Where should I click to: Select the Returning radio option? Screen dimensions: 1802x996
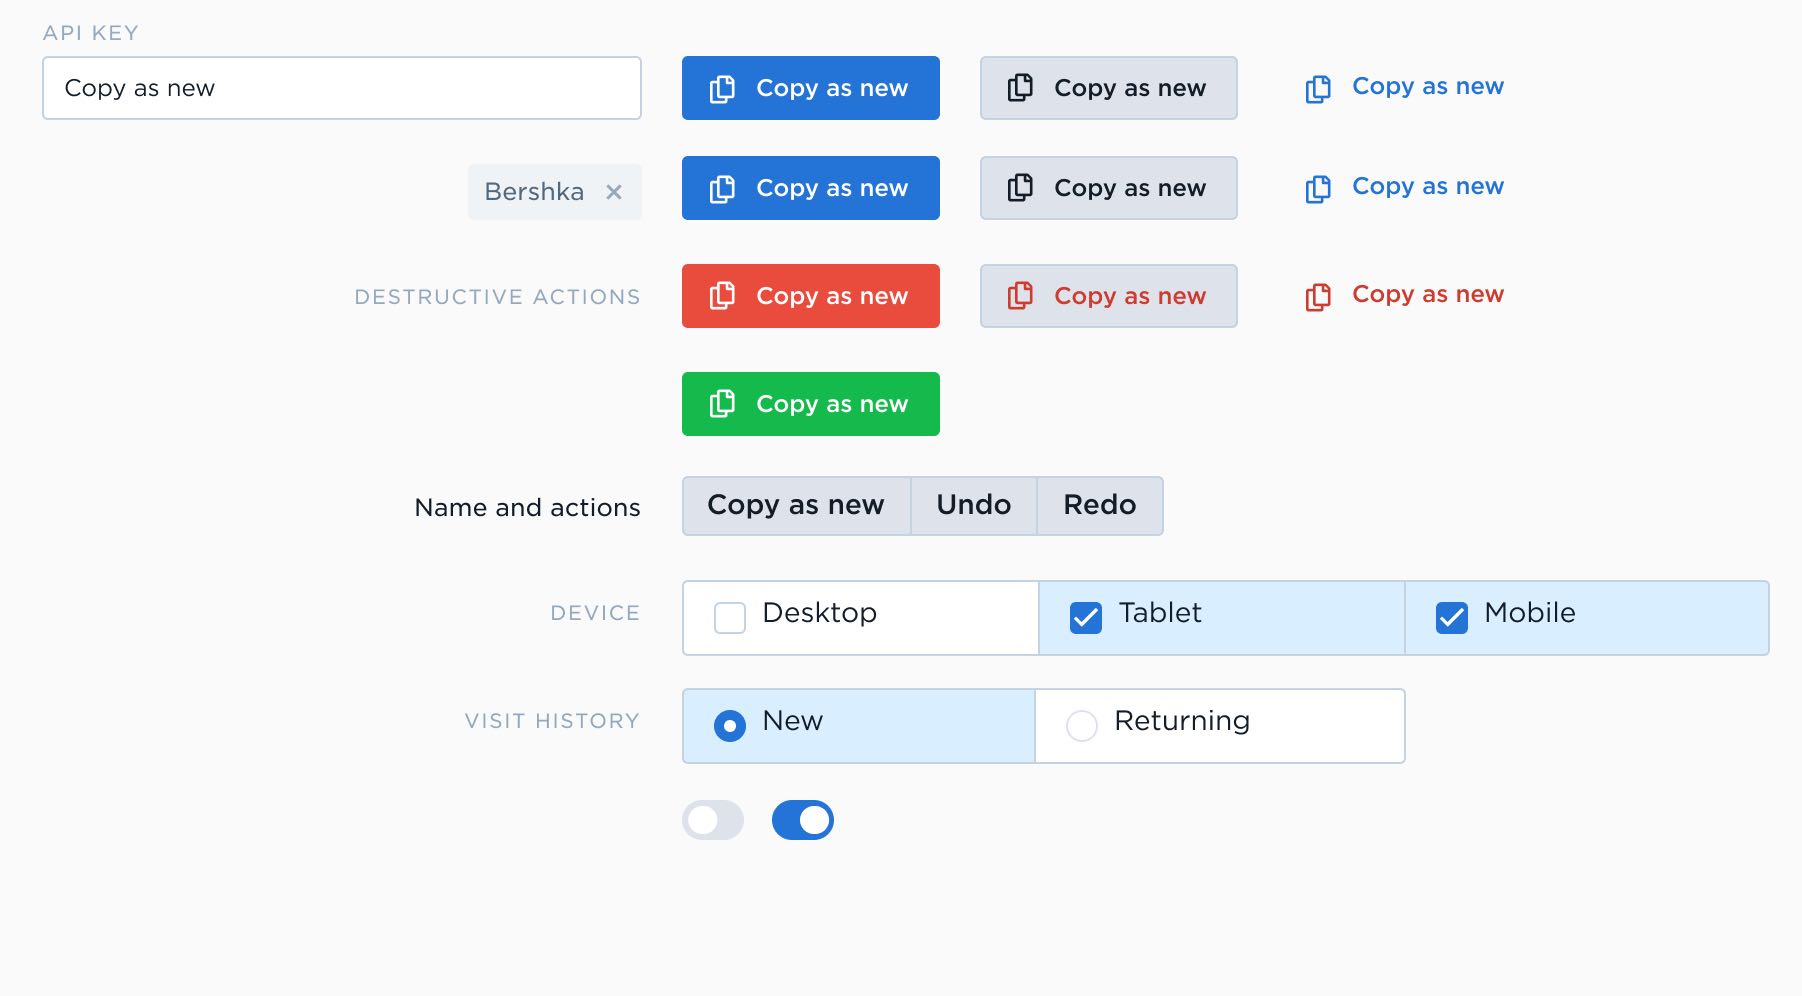pos(1082,726)
